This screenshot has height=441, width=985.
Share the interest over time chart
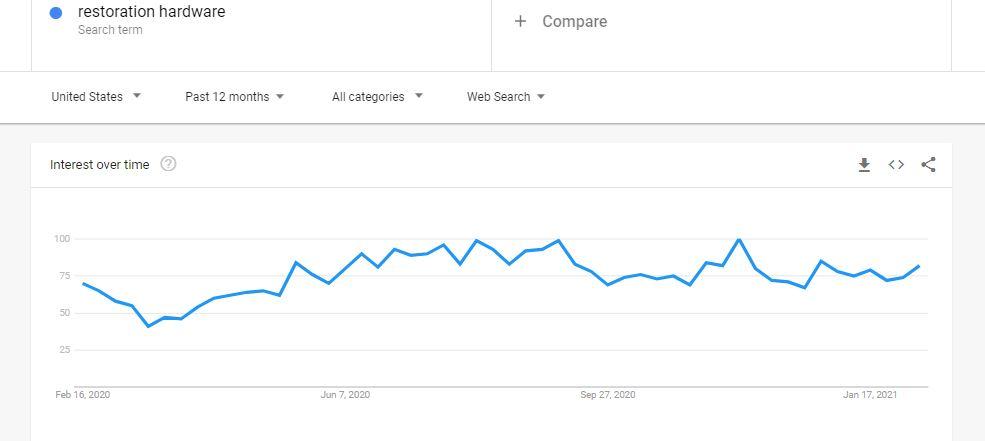pos(928,165)
